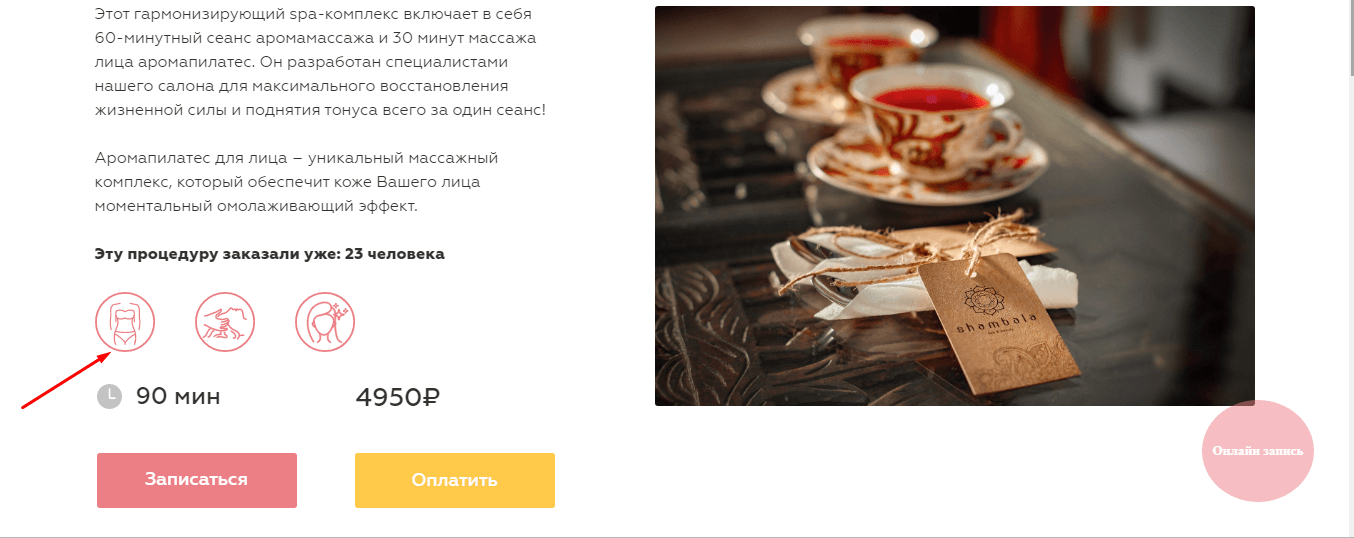Screen dimensions: 1354x538
Task: Click the "23 человека" order count
Action: (394, 254)
